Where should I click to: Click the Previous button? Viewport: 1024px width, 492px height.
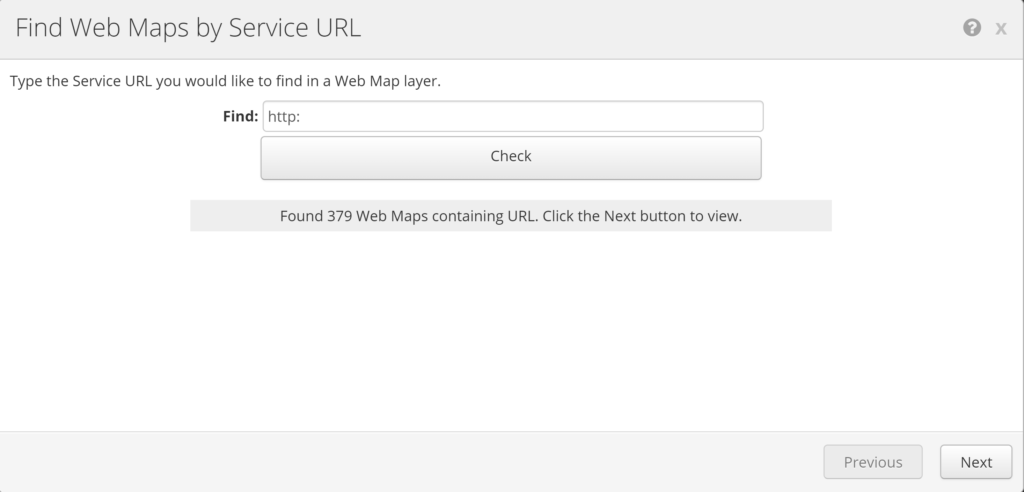[873, 462]
